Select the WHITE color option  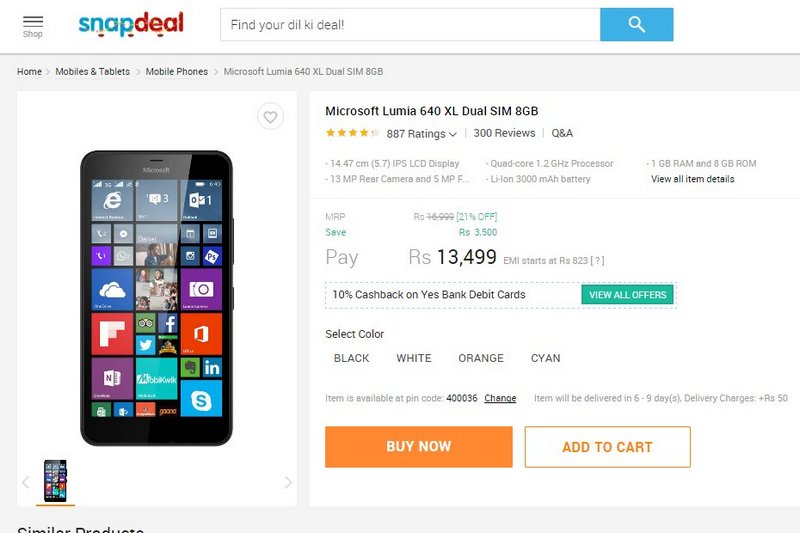tap(414, 358)
